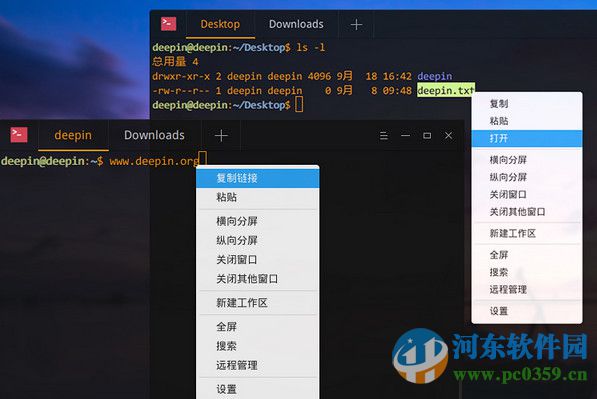Choose 复制 in right context menu
597x399 pixels.
click(x=527, y=104)
